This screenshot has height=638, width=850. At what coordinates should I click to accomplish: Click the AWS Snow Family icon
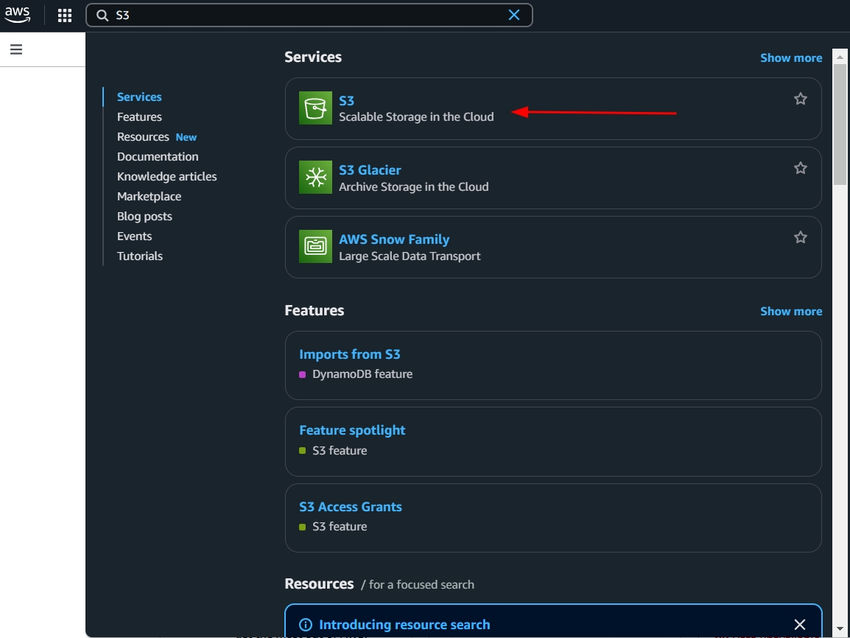pos(315,246)
